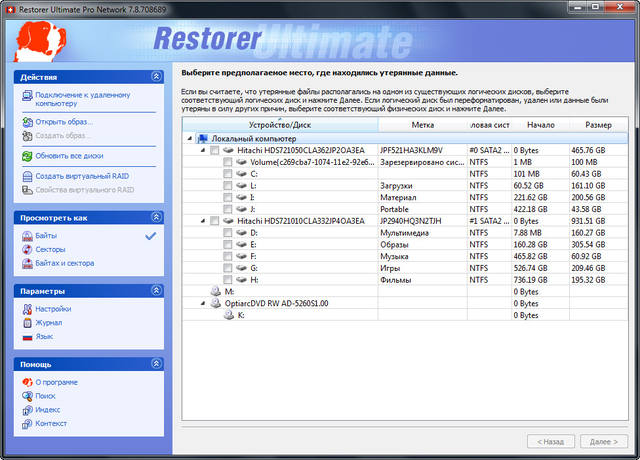This screenshot has height=460, width=640.
Task: Click the Открыть образ icon
Action: point(27,122)
